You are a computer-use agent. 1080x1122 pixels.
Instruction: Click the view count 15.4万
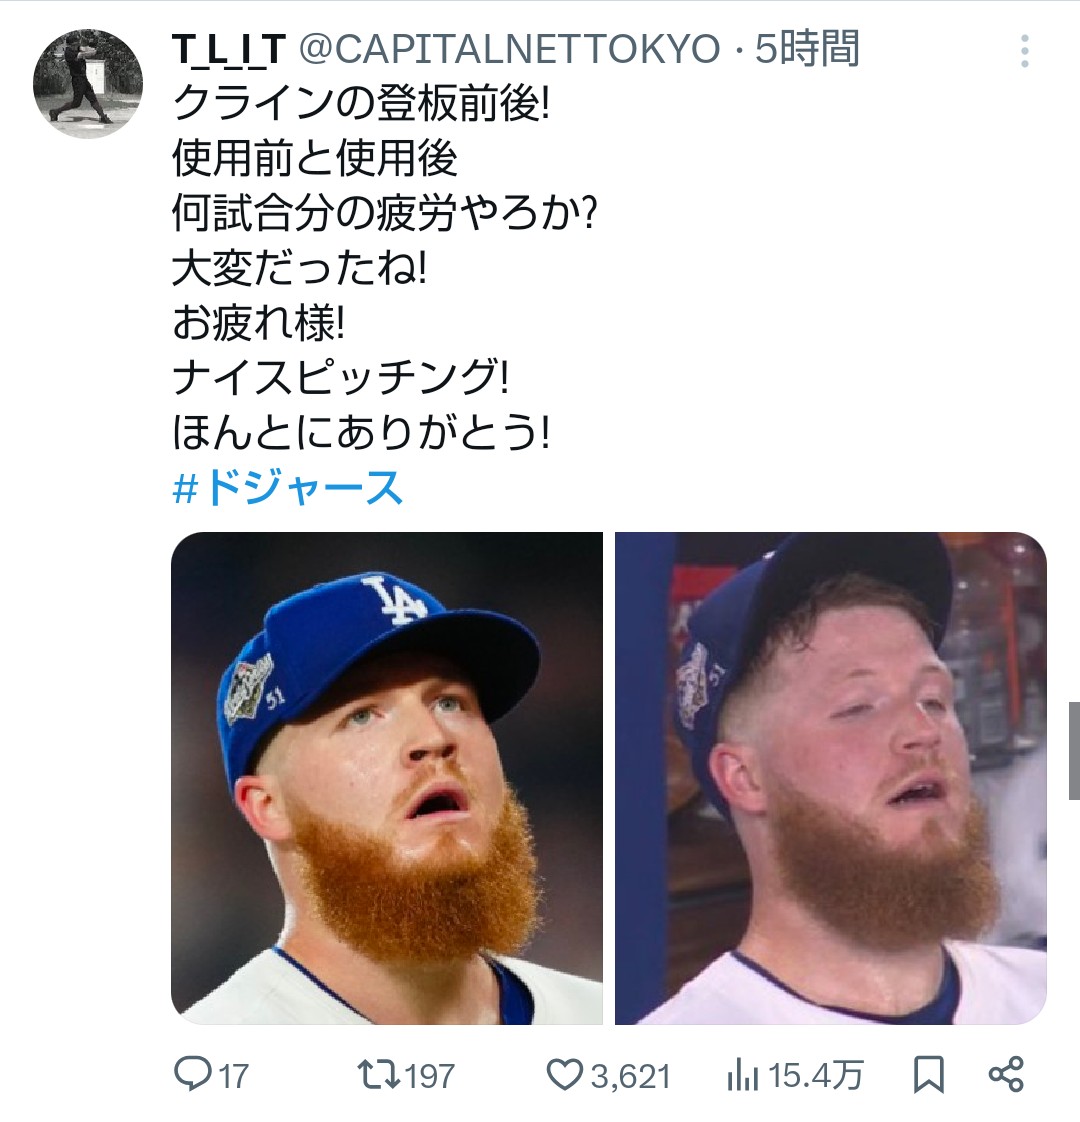click(815, 1076)
